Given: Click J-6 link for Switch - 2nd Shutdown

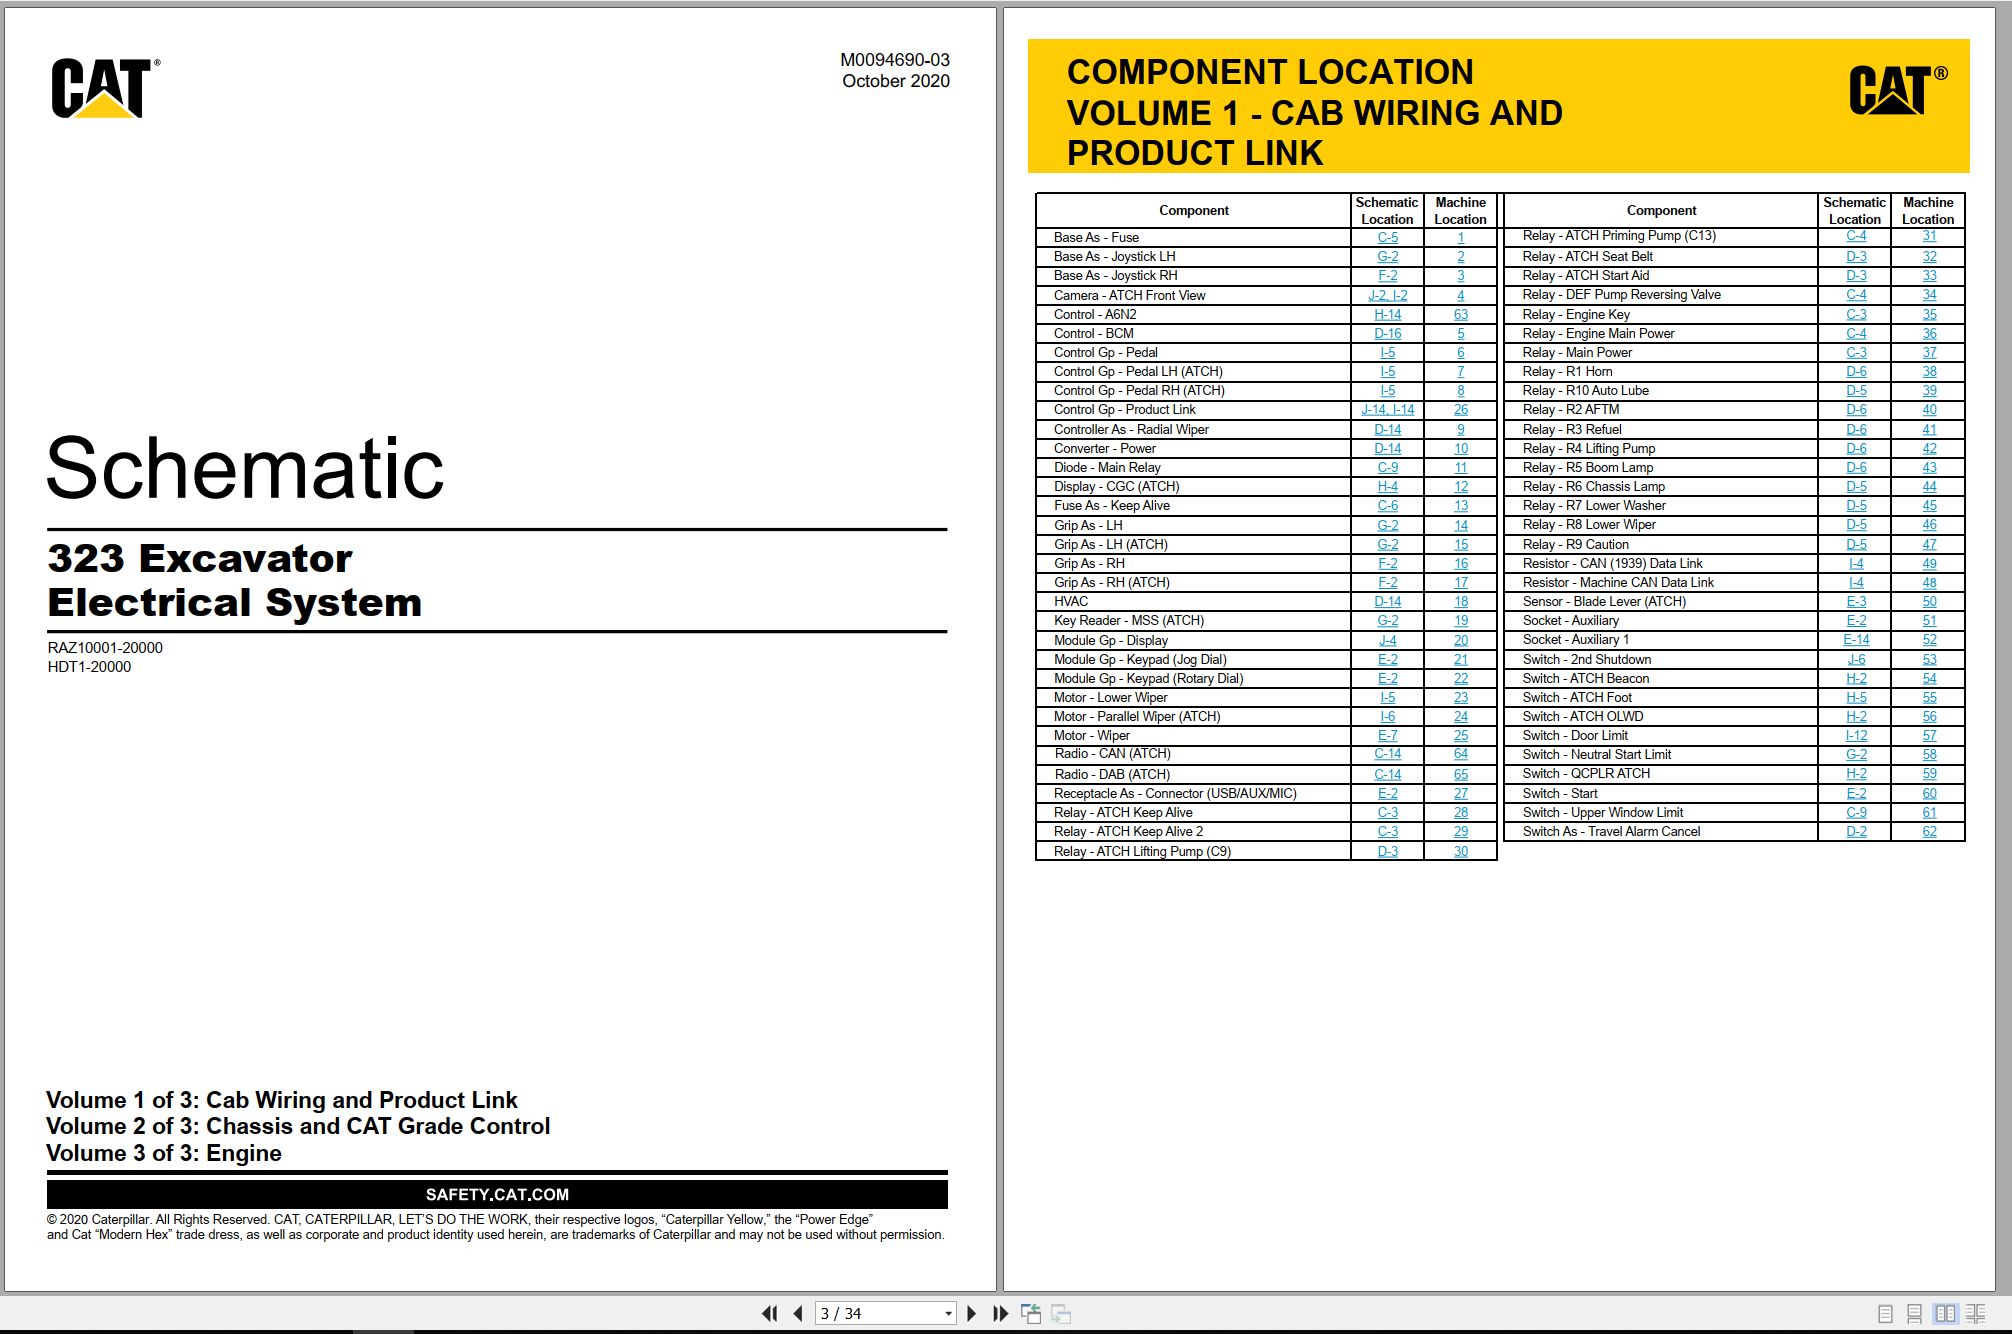Looking at the screenshot, I should [x=1856, y=659].
